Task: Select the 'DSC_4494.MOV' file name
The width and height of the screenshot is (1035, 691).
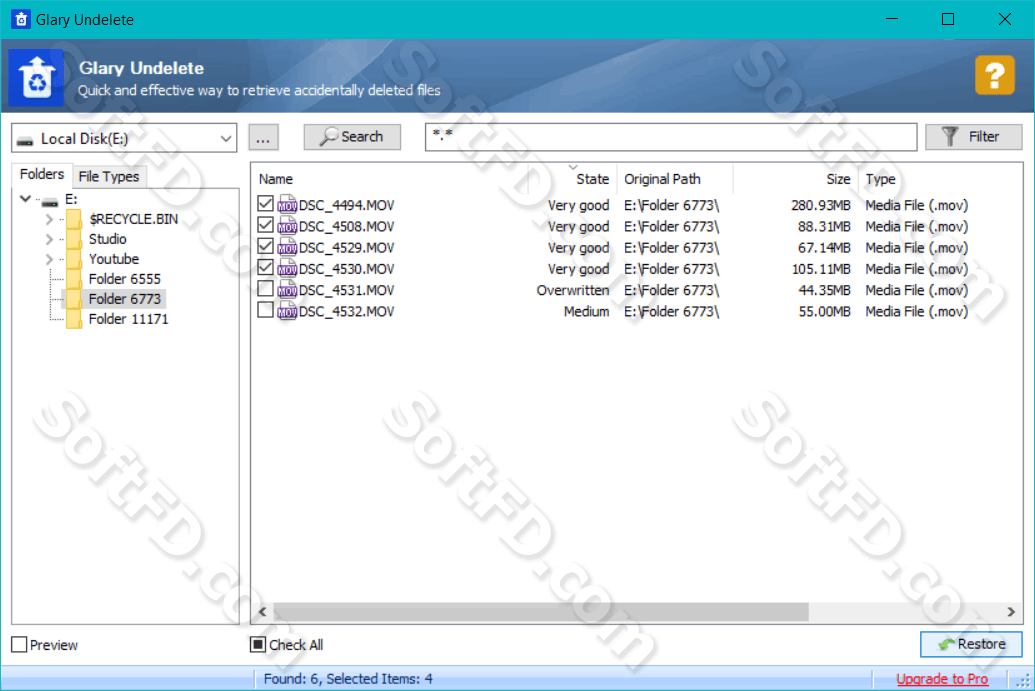Action: (347, 205)
